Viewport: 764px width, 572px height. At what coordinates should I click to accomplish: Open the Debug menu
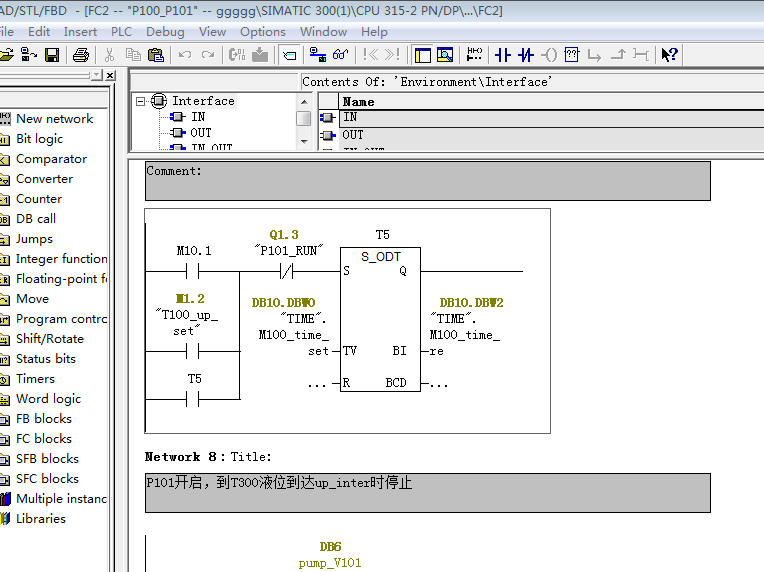click(x=165, y=32)
